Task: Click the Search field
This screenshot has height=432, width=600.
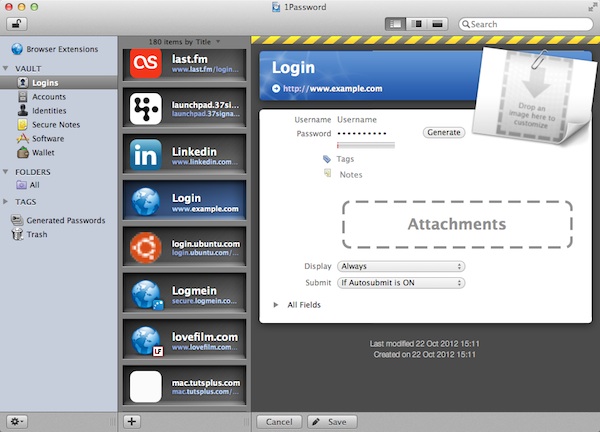Action: tap(526, 24)
